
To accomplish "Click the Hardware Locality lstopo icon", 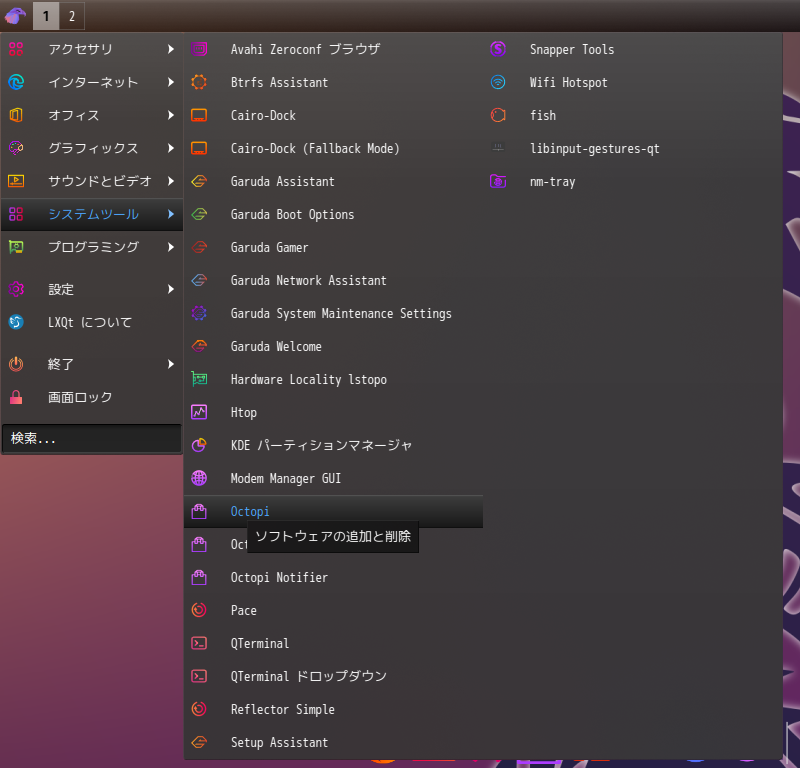I will click(x=199, y=379).
